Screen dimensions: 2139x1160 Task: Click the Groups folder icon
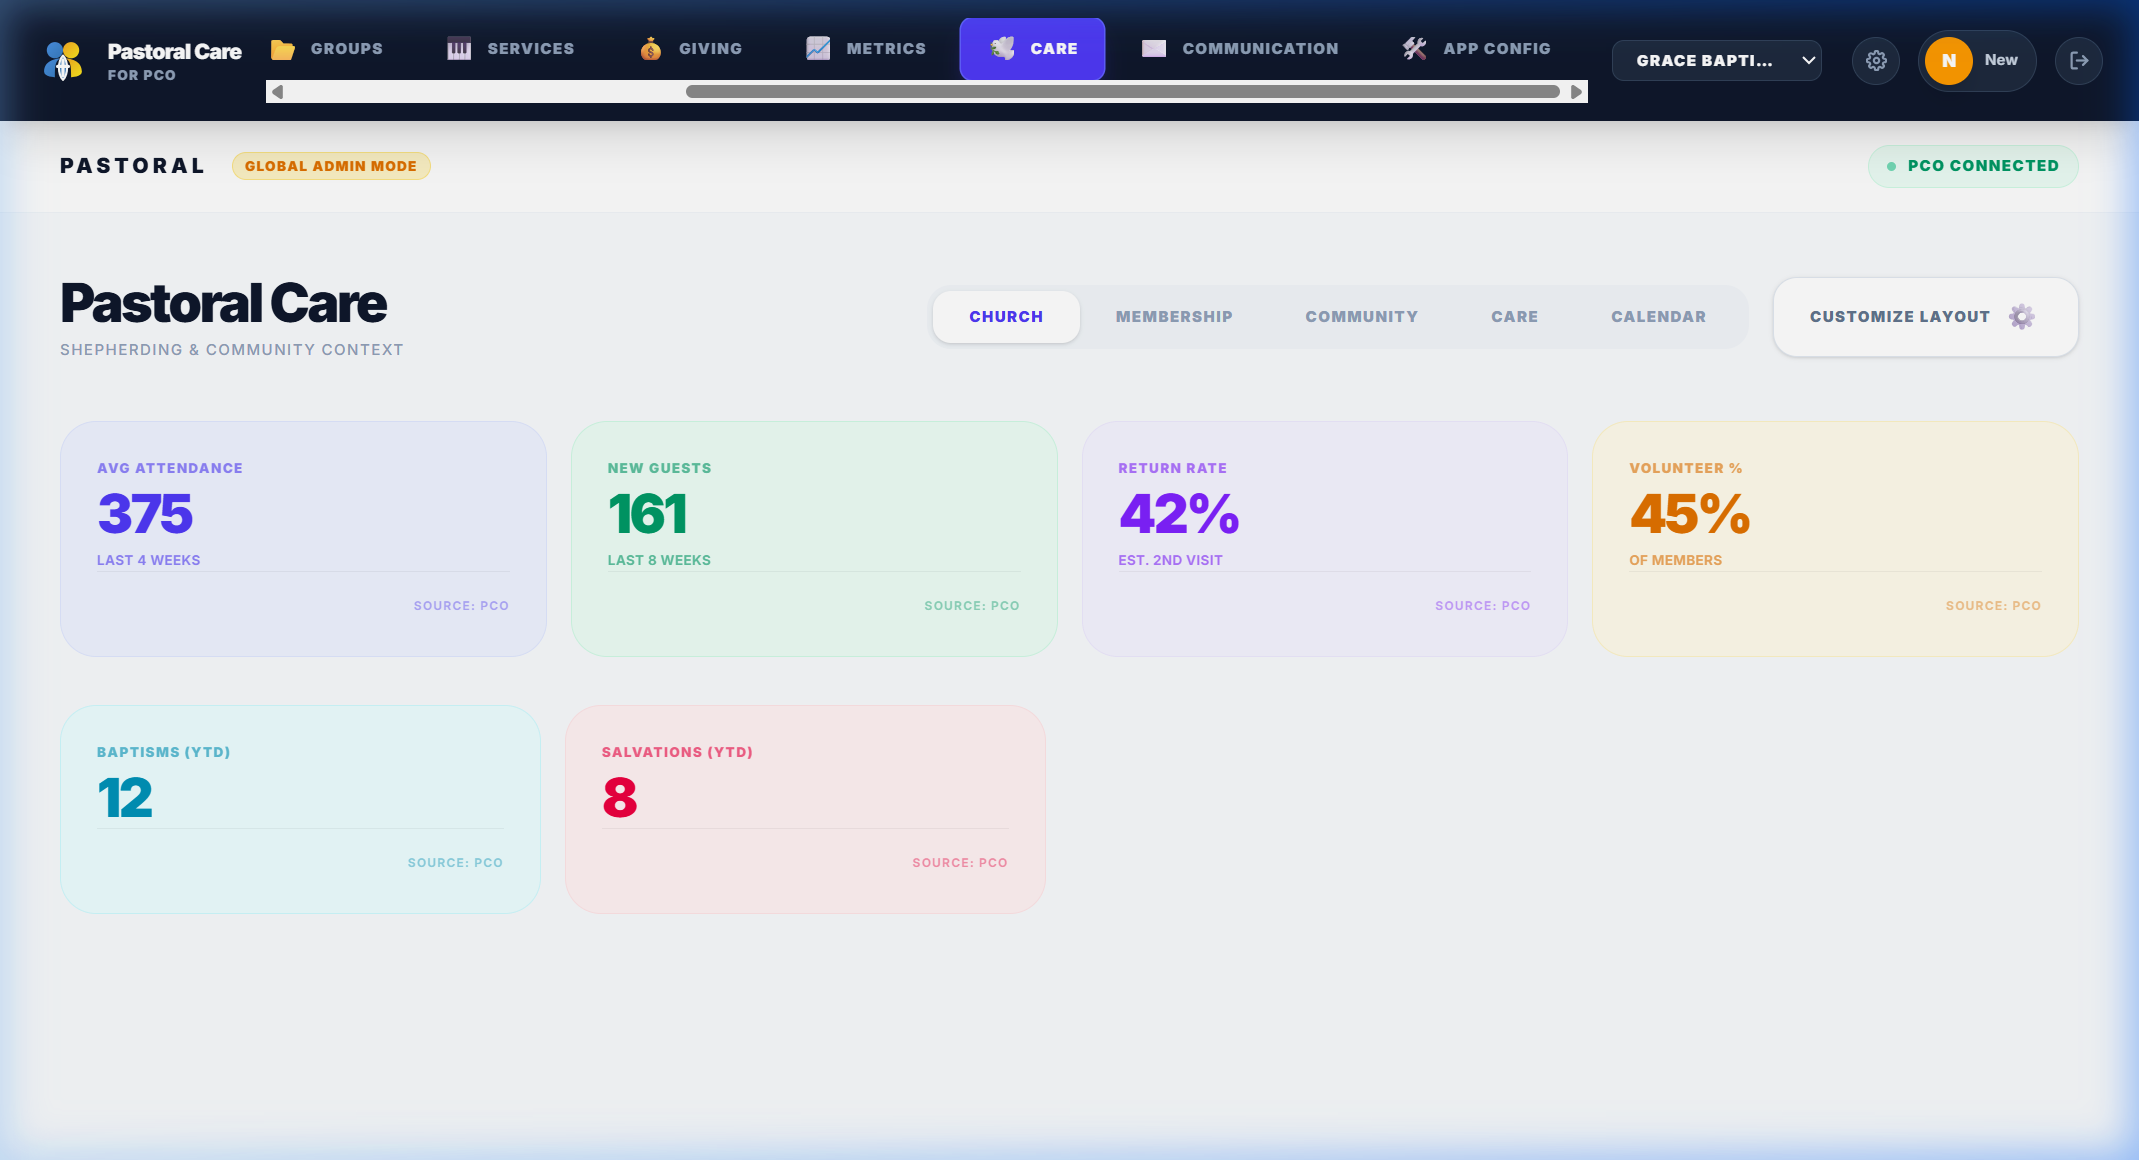pos(283,49)
